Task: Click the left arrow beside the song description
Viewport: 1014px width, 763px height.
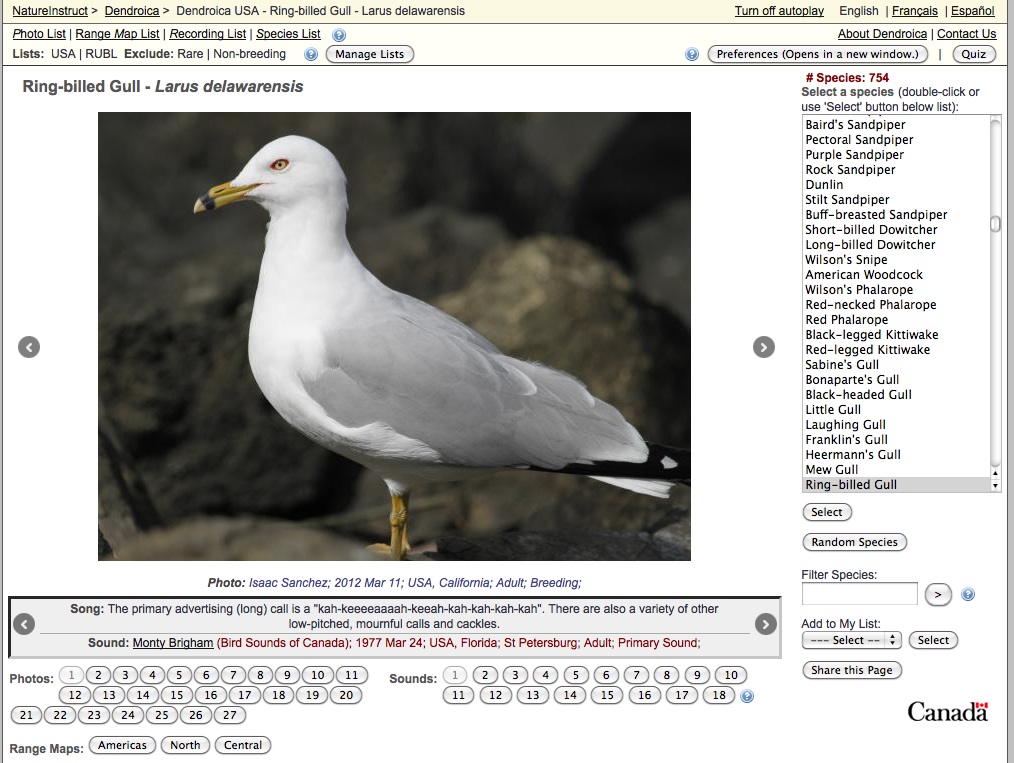Action: pos(22,624)
